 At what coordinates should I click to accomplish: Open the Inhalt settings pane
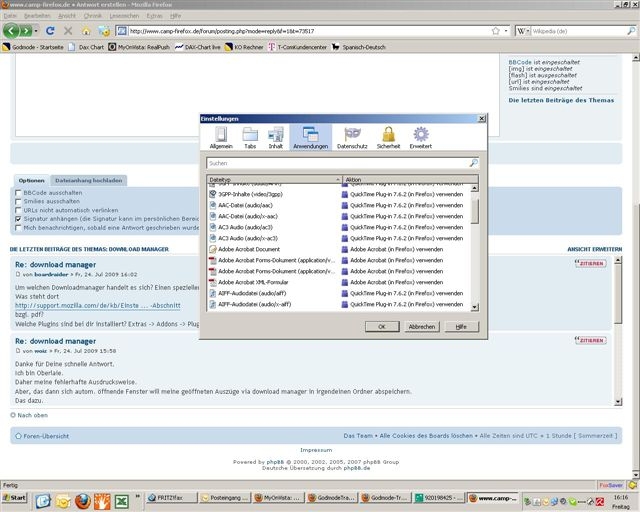(275, 137)
